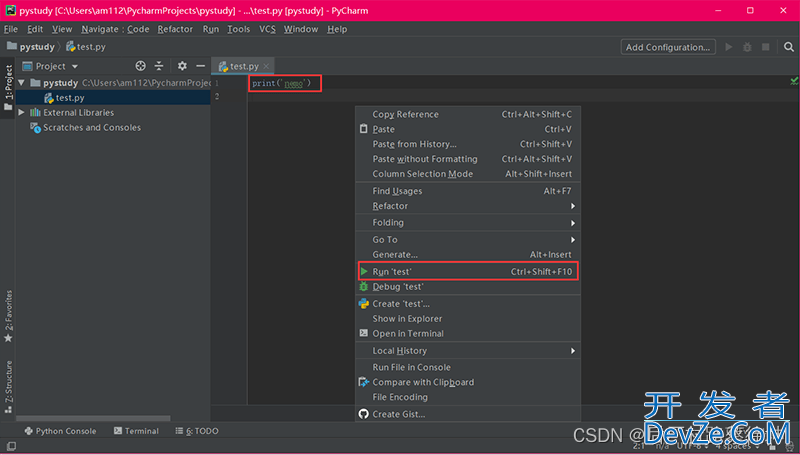Expand the External Libraries tree node
The image size is (800, 455).
[21, 112]
